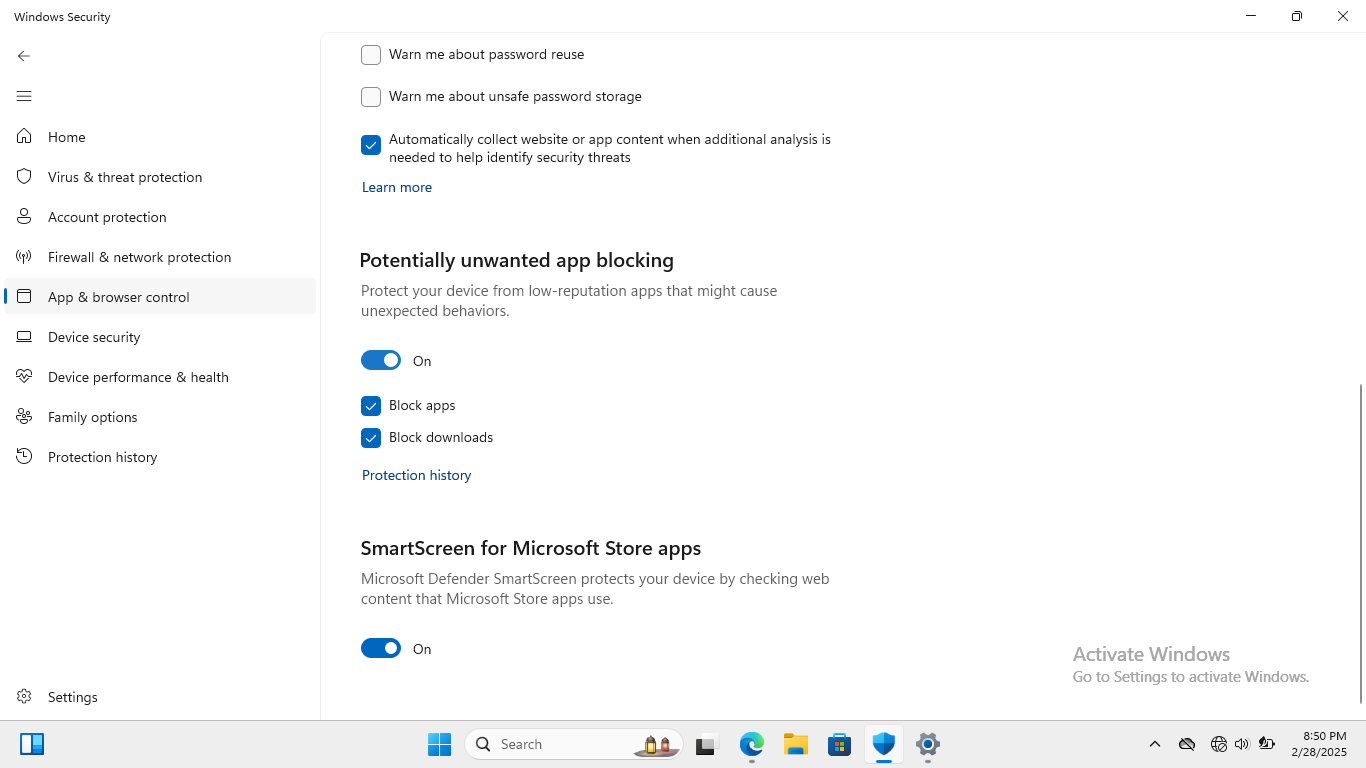Open Virus & threat protection section
Viewport: 1366px width, 768px height.
pyautogui.click(x=123, y=177)
